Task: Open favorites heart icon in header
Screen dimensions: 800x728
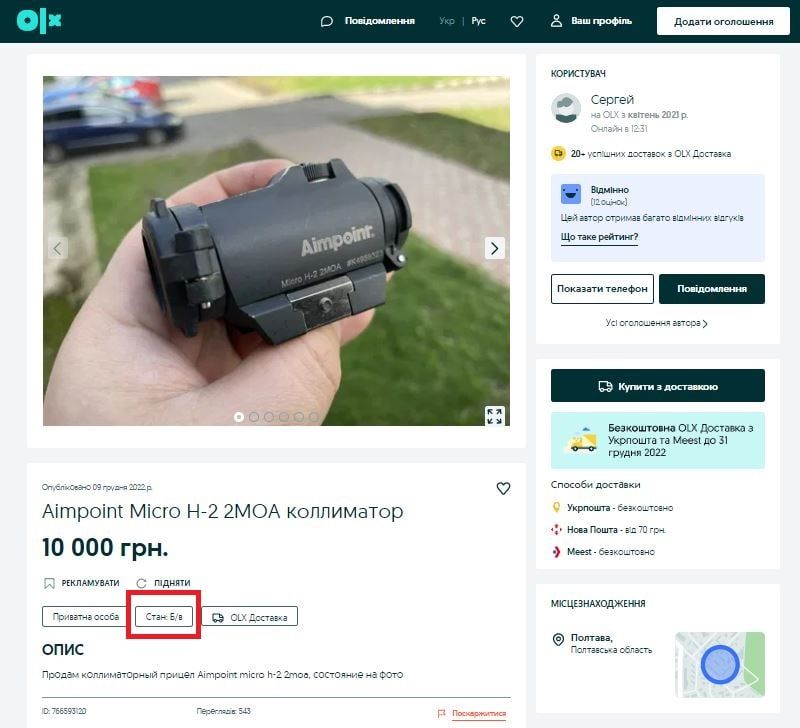Action: coord(517,21)
